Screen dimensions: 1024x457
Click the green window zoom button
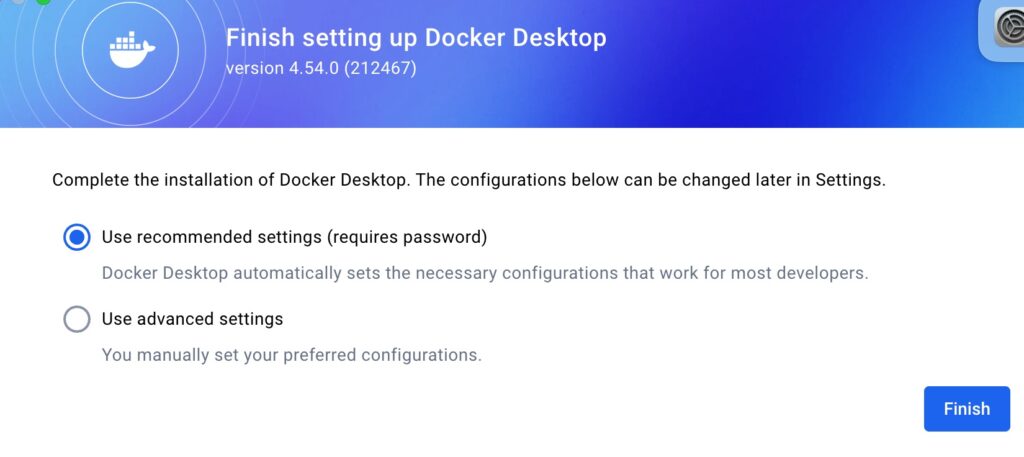coord(43,1)
